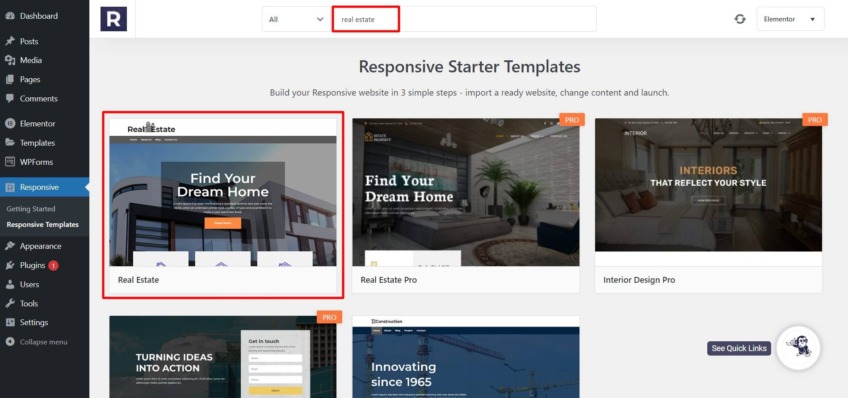Image resolution: width=848 pixels, height=398 pixels.
Task: Click the Collapse menu arrow icon
Action: click(10, 342)
